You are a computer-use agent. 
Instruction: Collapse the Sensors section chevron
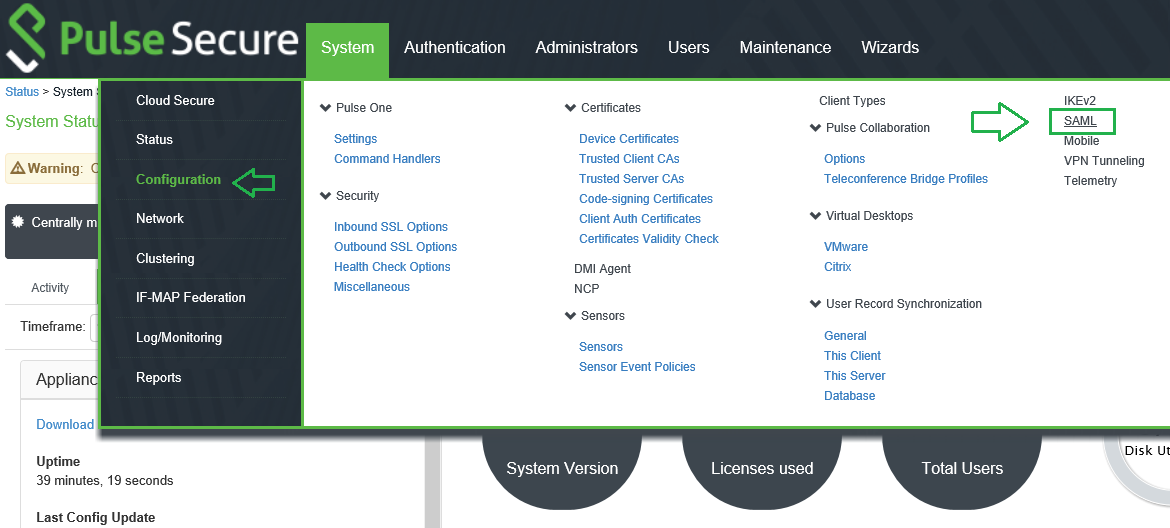(x=570, y=316)
